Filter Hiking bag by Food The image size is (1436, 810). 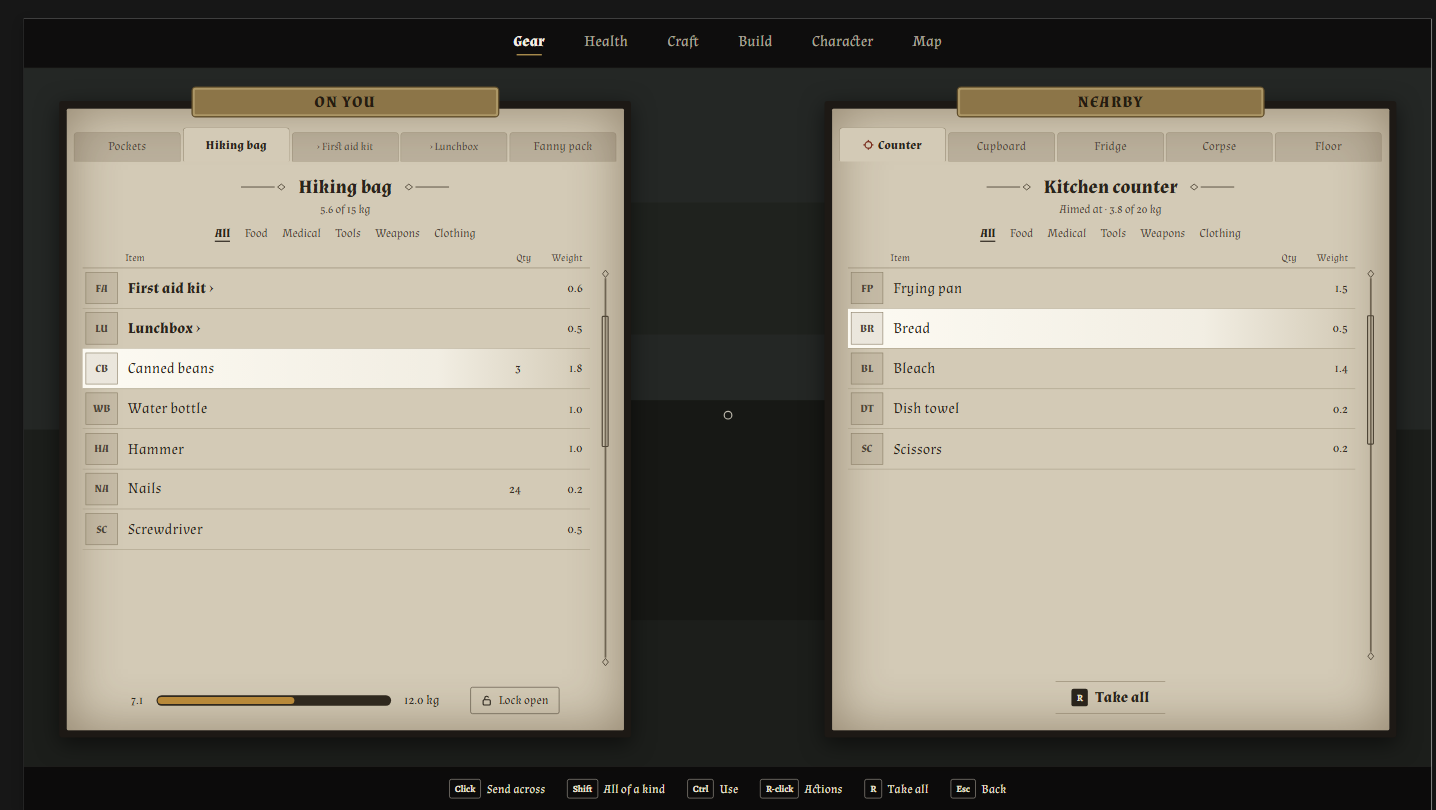256,233
